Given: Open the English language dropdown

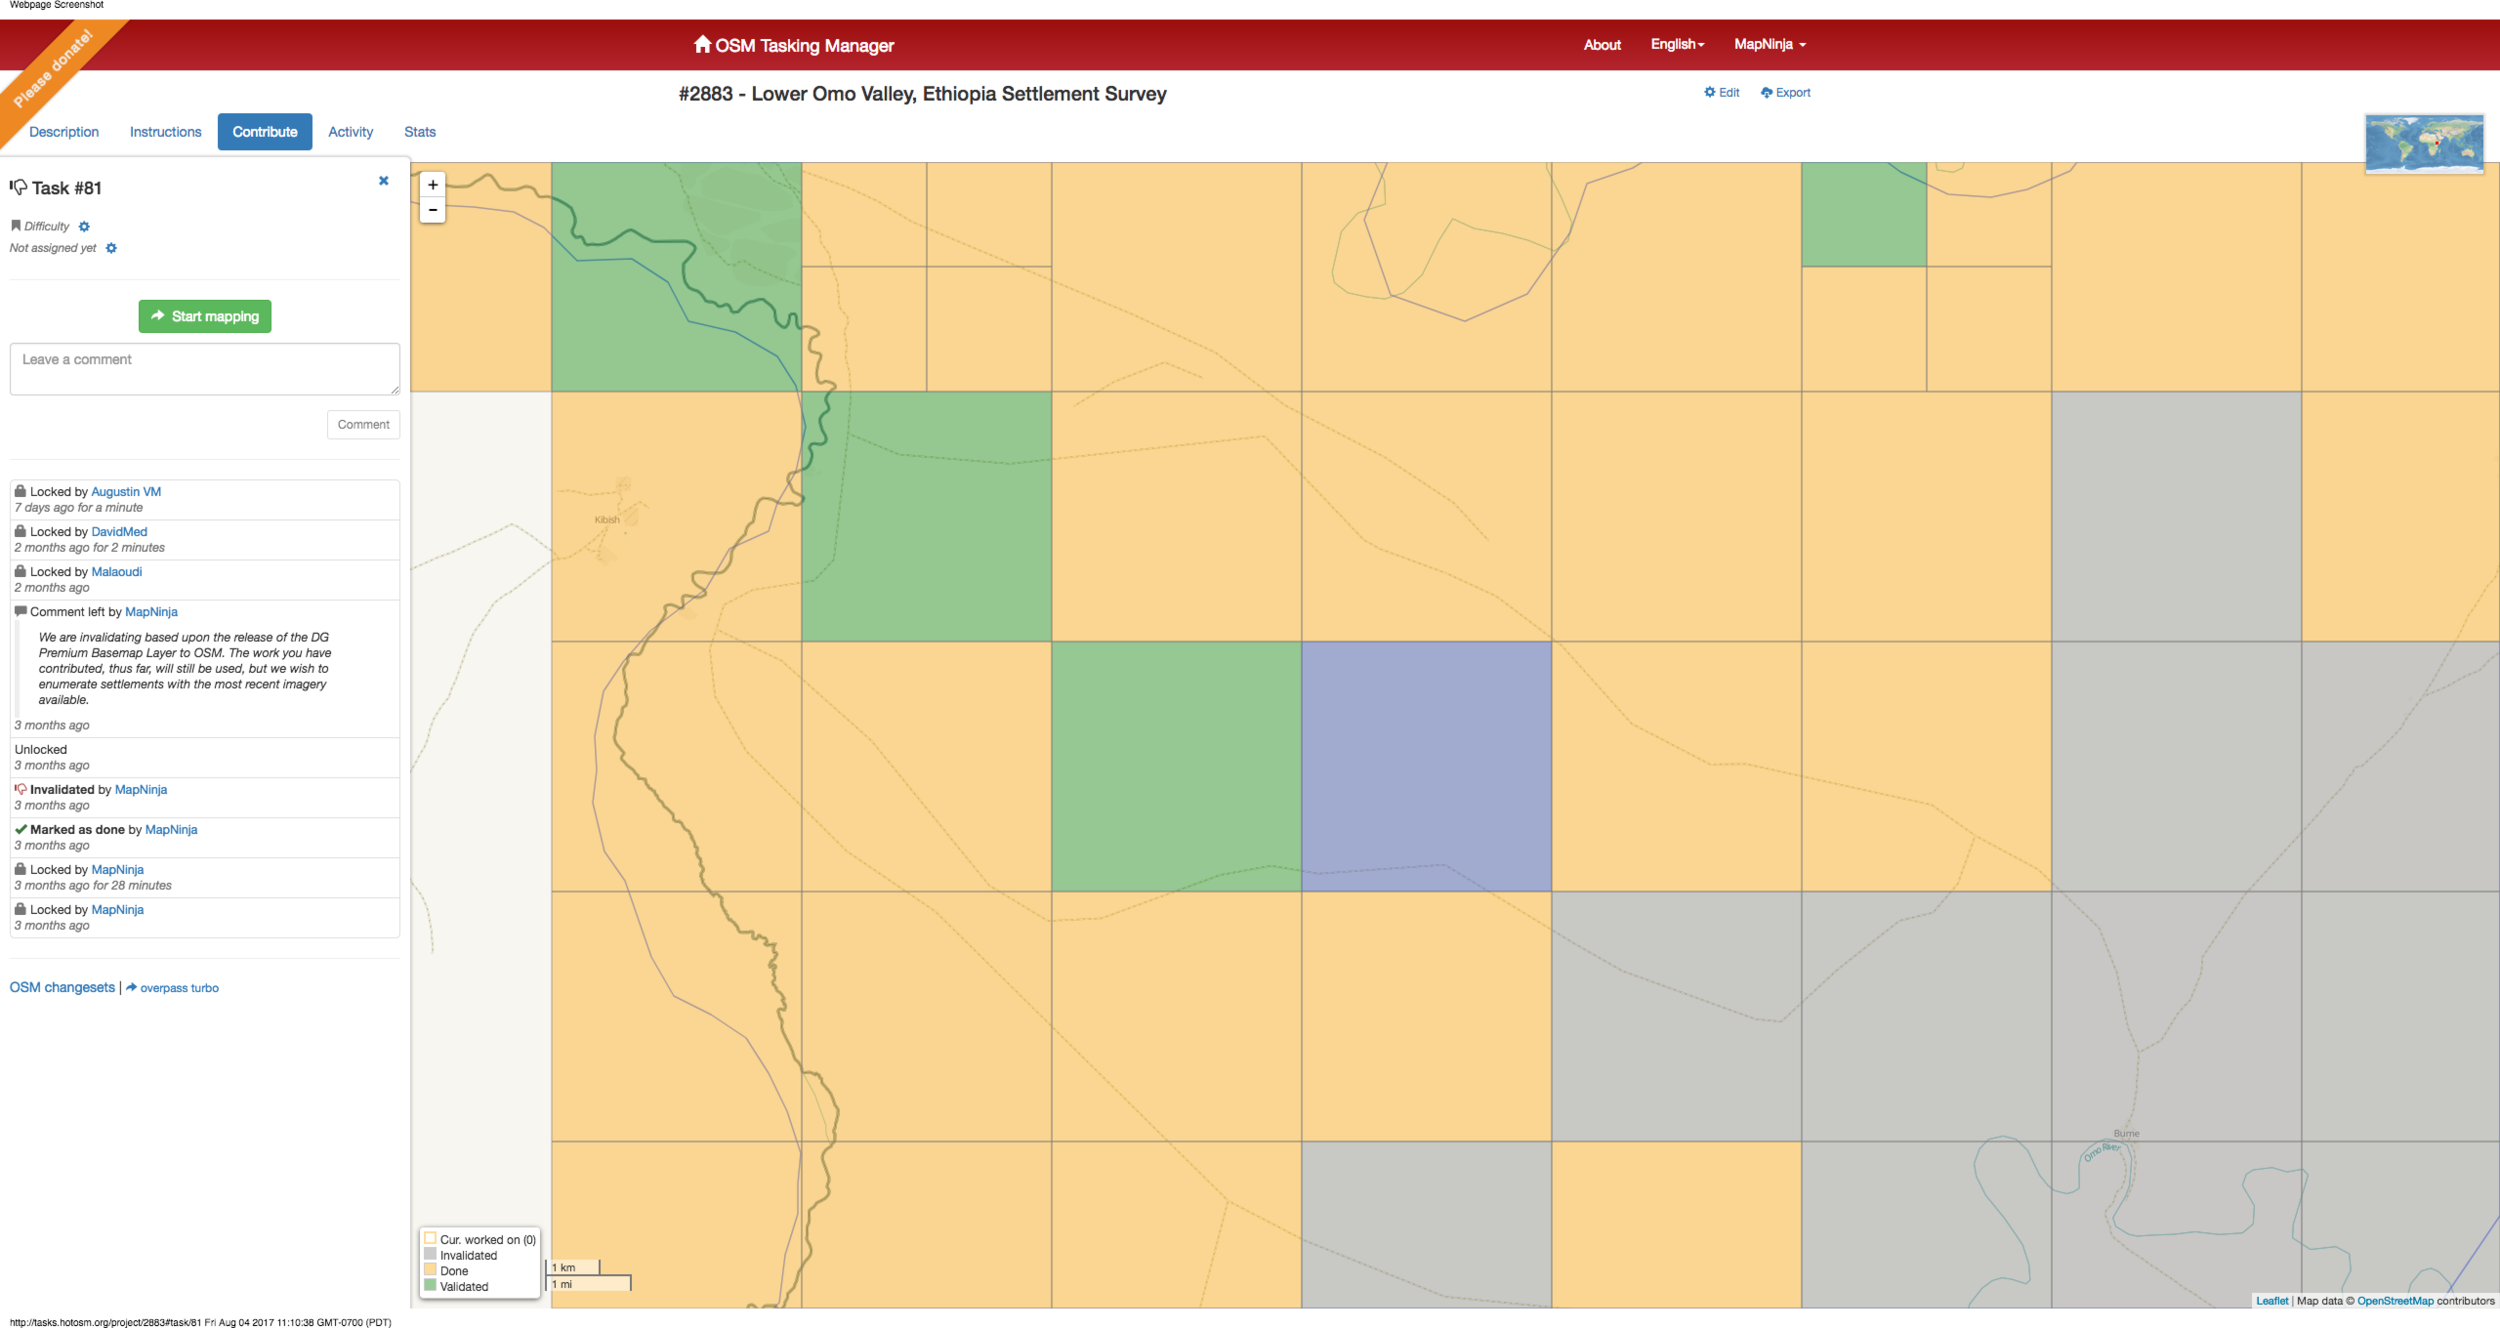Looking at the screenshot, I should coord(1677,44).
